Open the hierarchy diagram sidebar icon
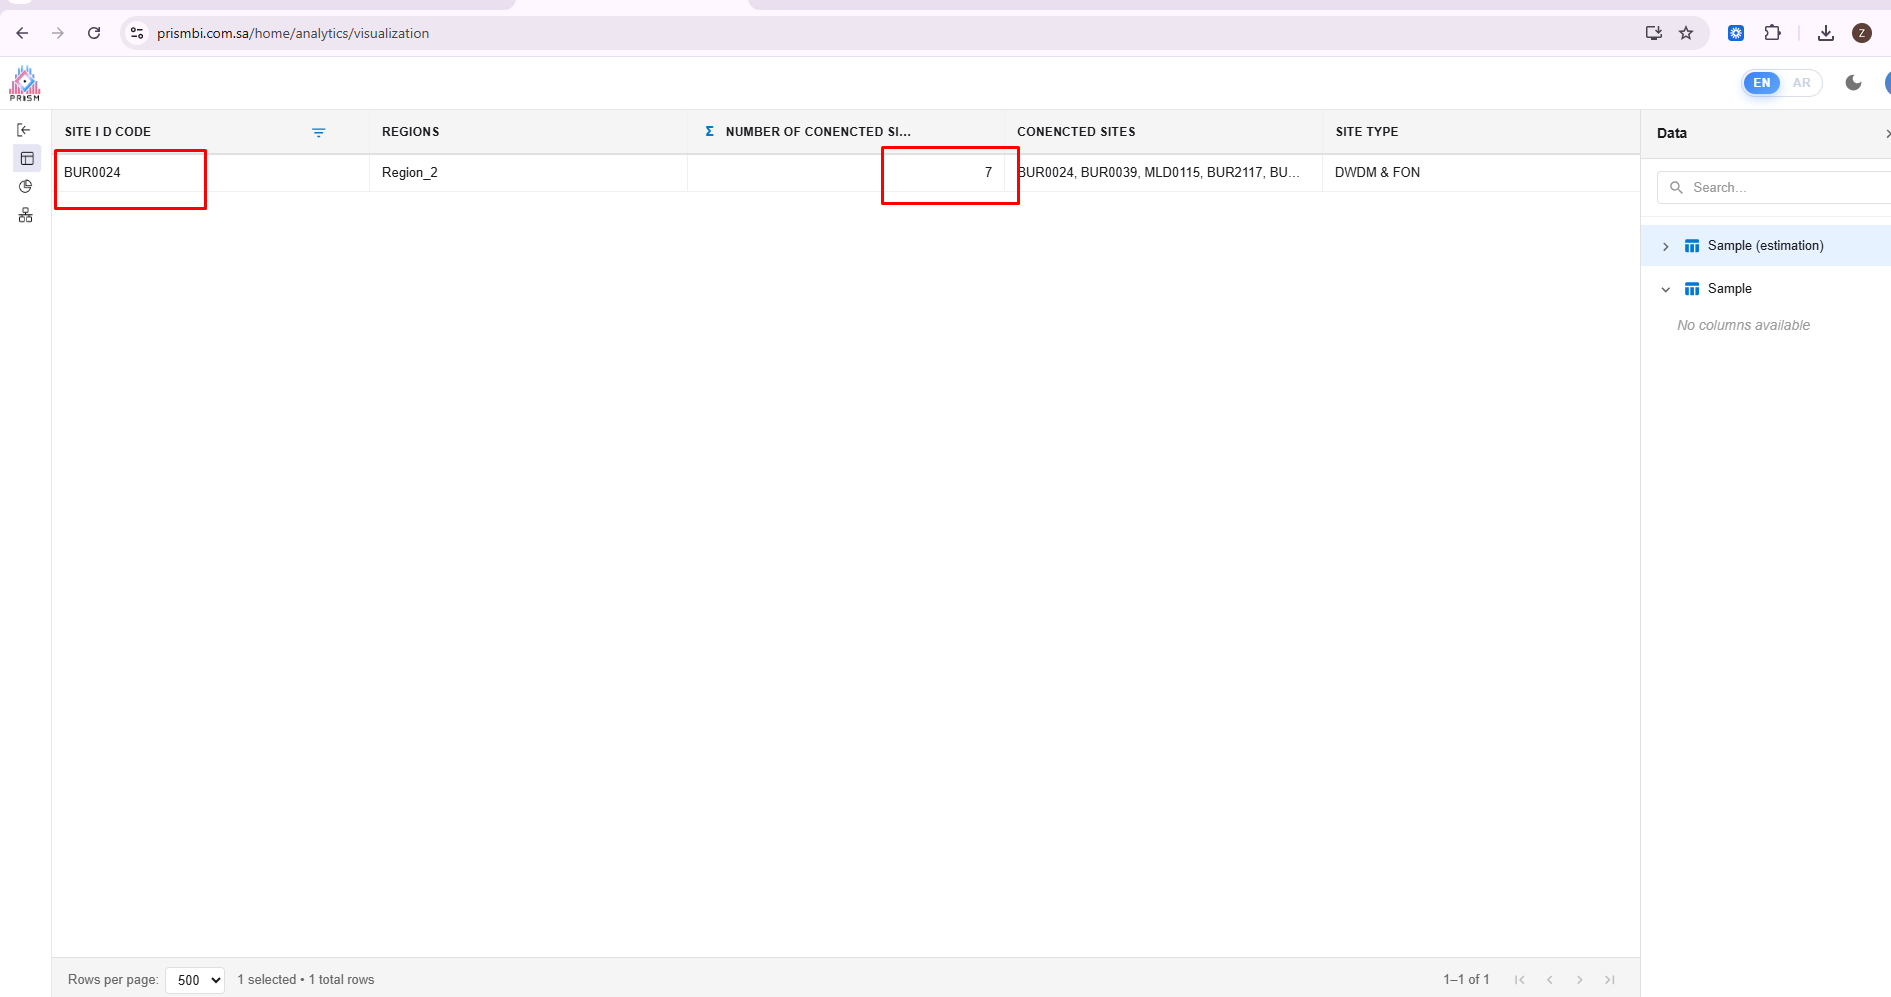The image size is (1891, 997). click(x=25, y=215)
